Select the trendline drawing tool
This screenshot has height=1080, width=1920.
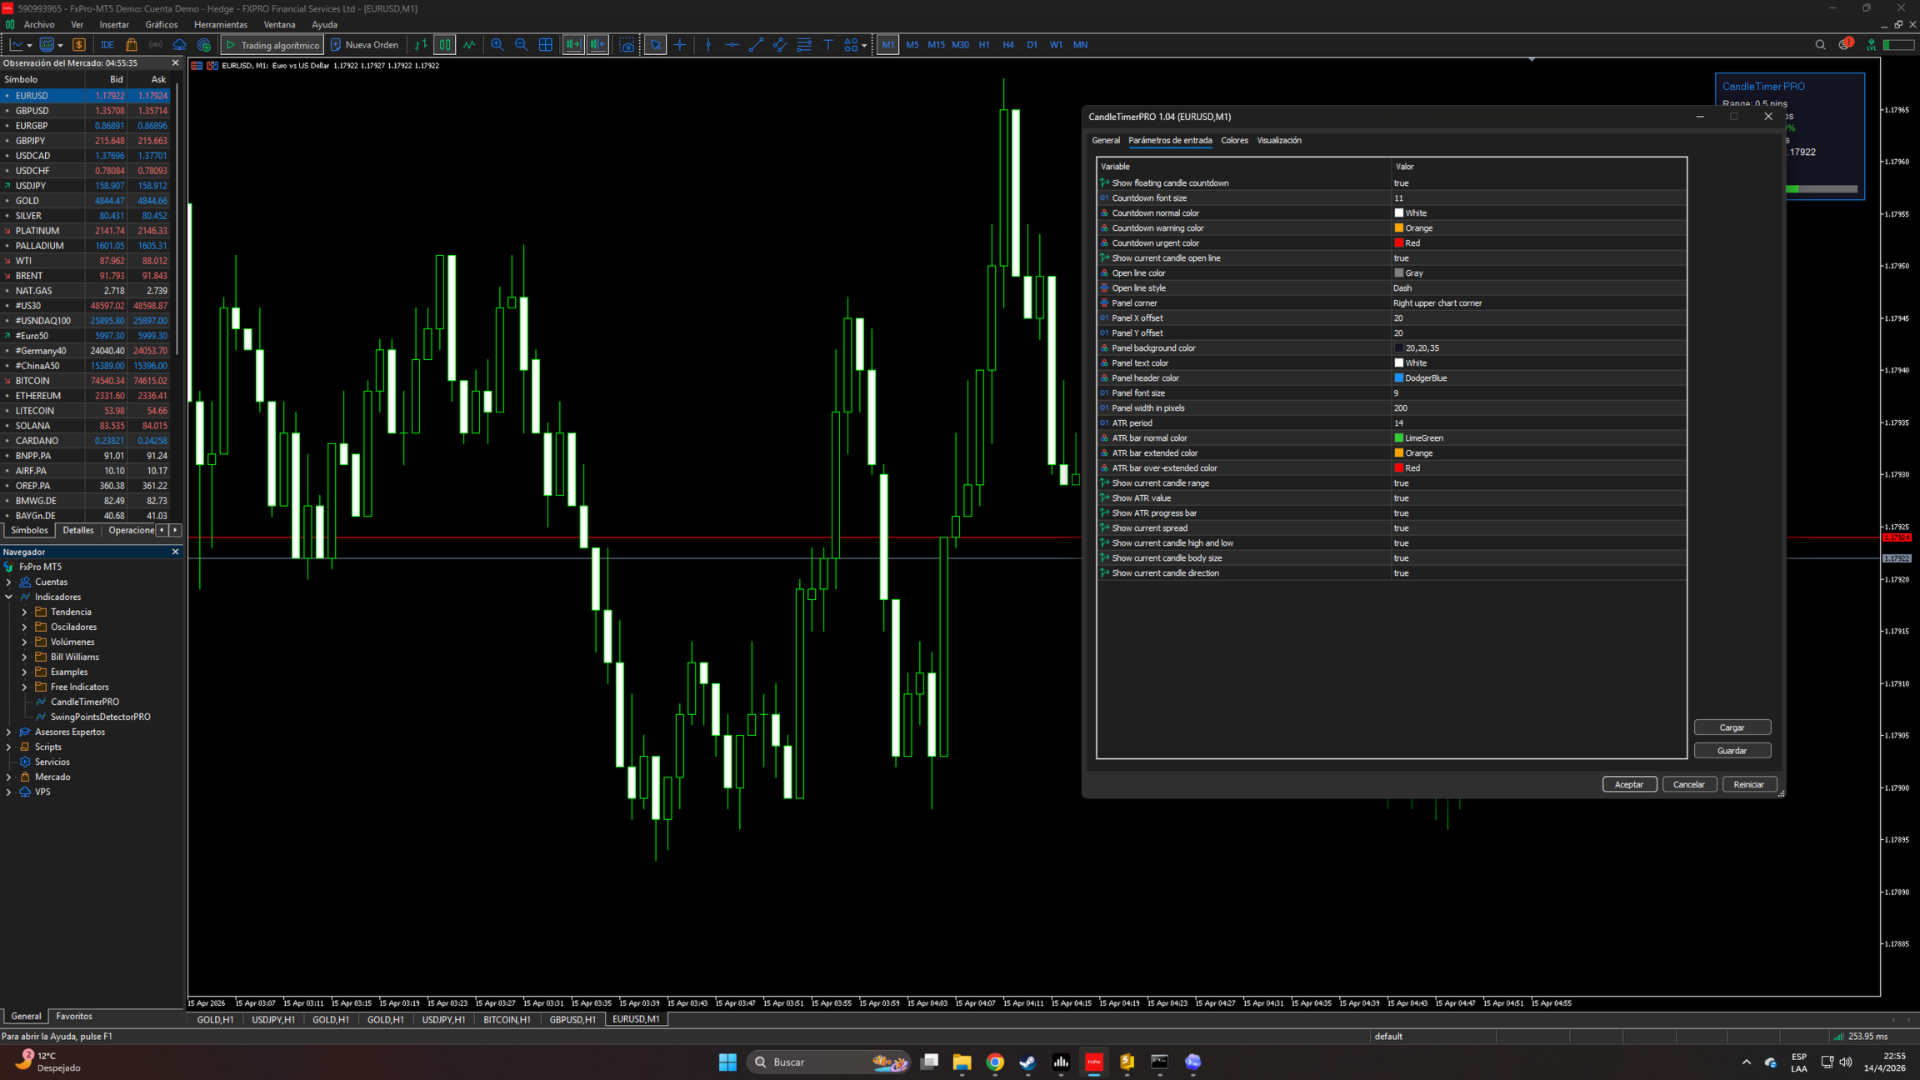click(x=756, y=45)
